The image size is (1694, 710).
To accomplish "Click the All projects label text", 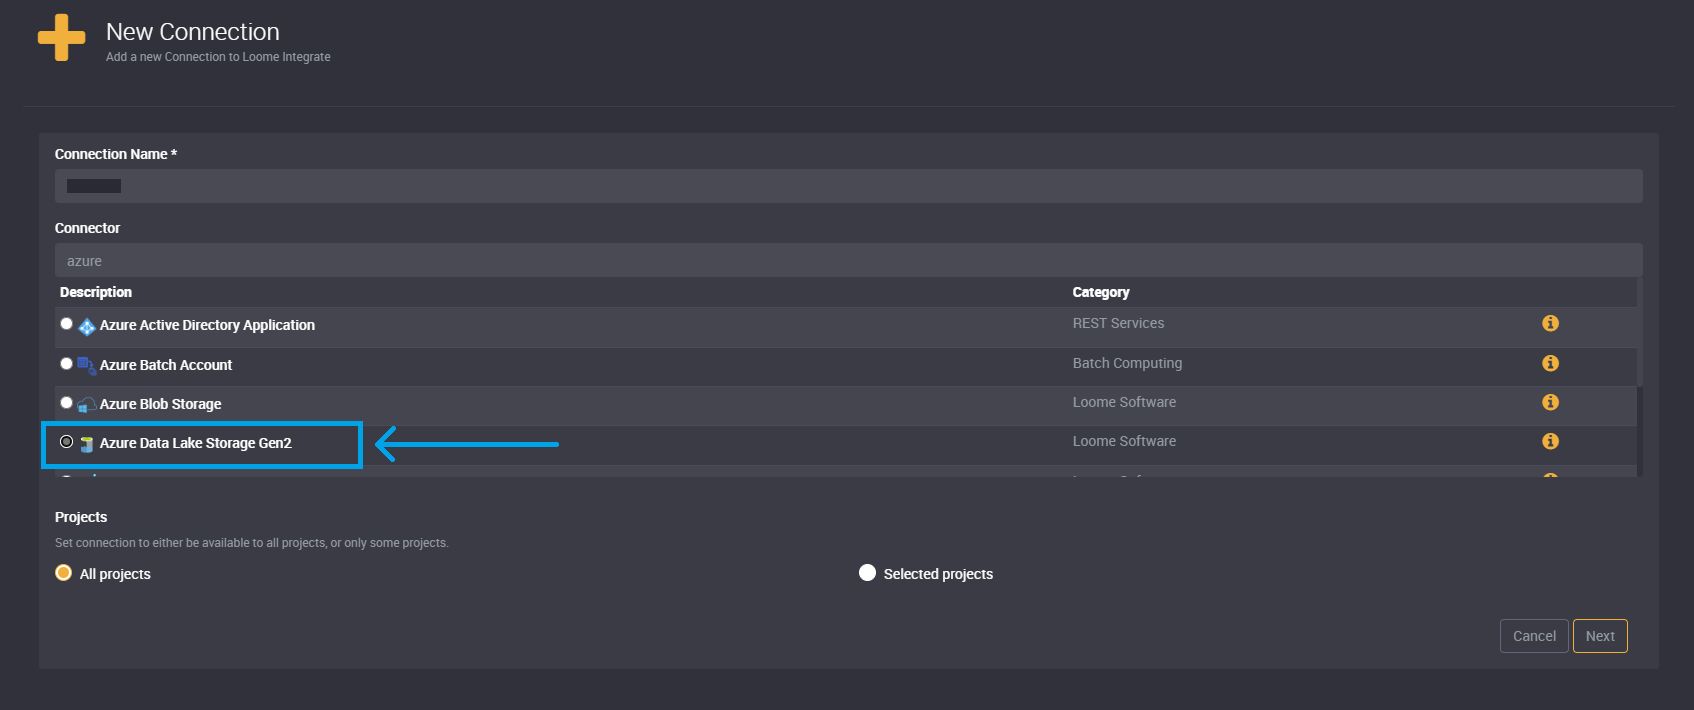I will [x=115, y=574].
